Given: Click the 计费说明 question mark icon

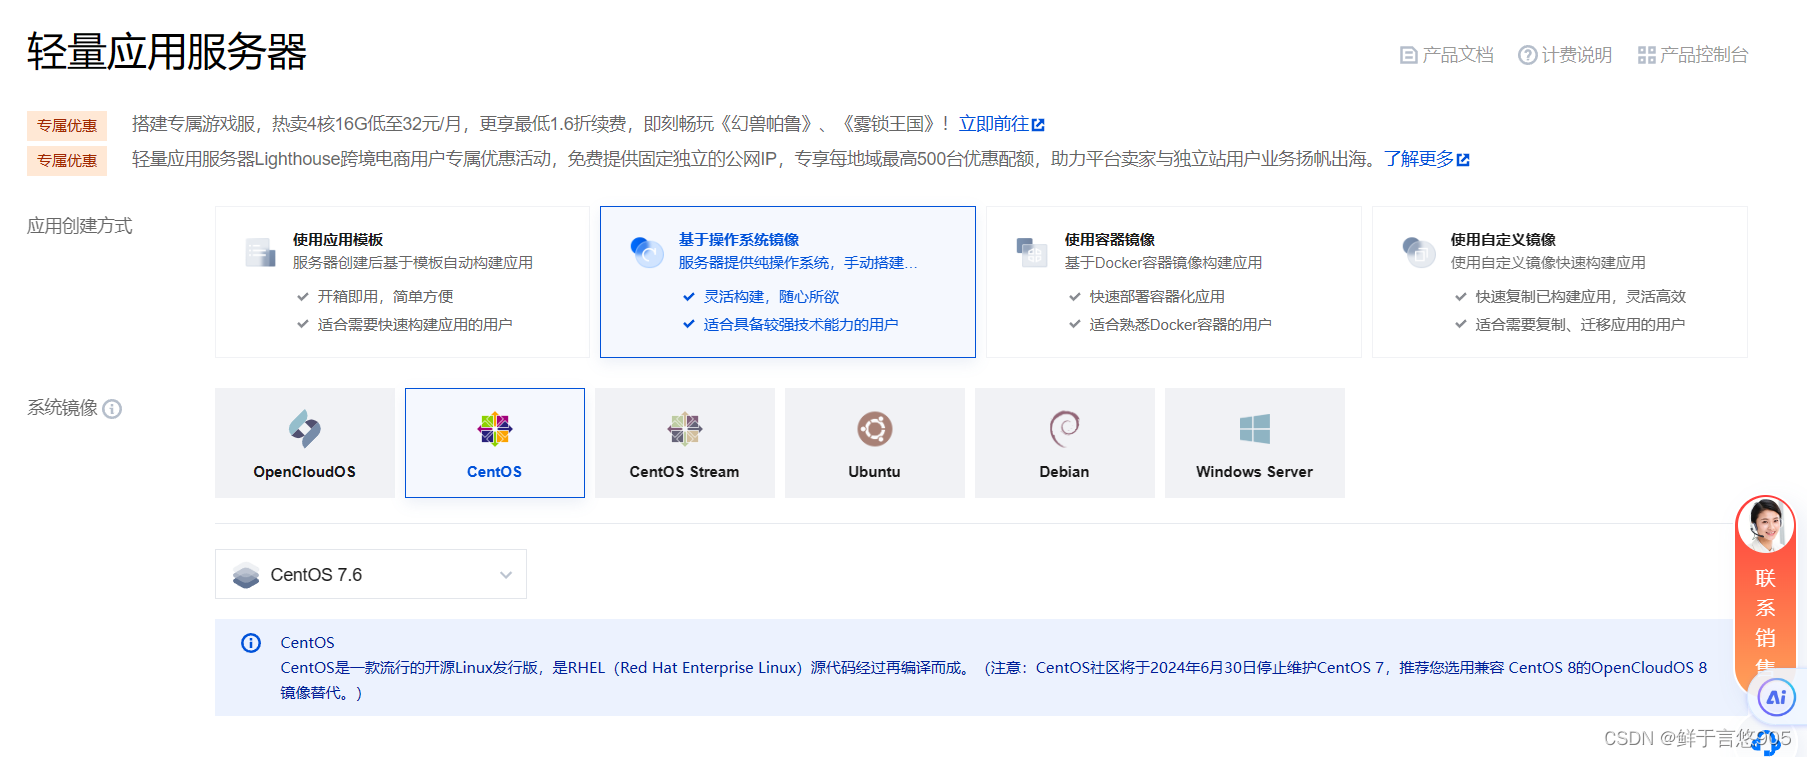Looking at the screenshot, I should pos(1527,55).
